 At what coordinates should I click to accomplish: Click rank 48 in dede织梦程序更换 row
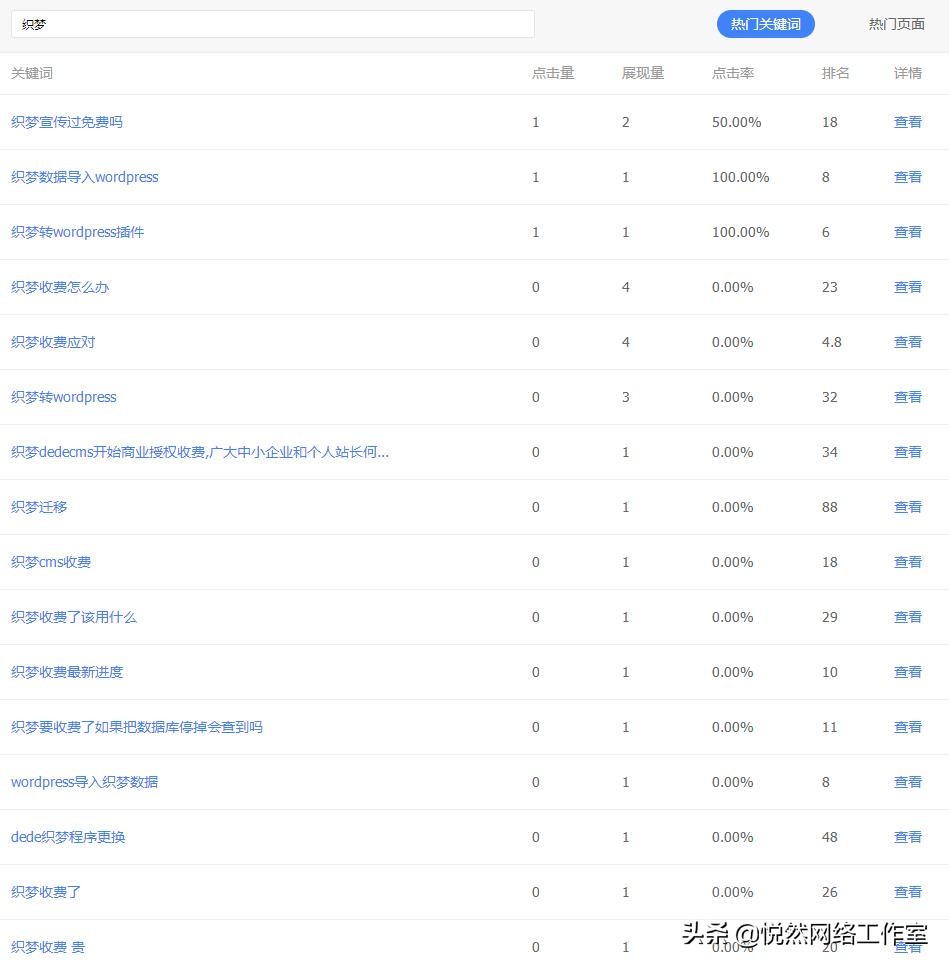click(x=829, y=837)
